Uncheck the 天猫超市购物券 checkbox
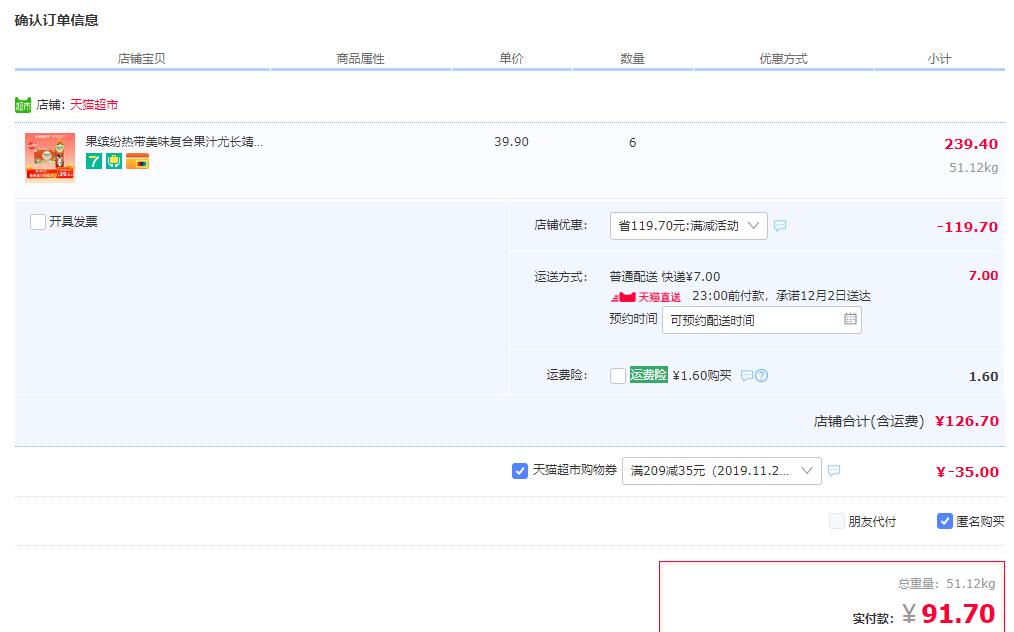Screen dimensions: 1014x632 point(520,471)
